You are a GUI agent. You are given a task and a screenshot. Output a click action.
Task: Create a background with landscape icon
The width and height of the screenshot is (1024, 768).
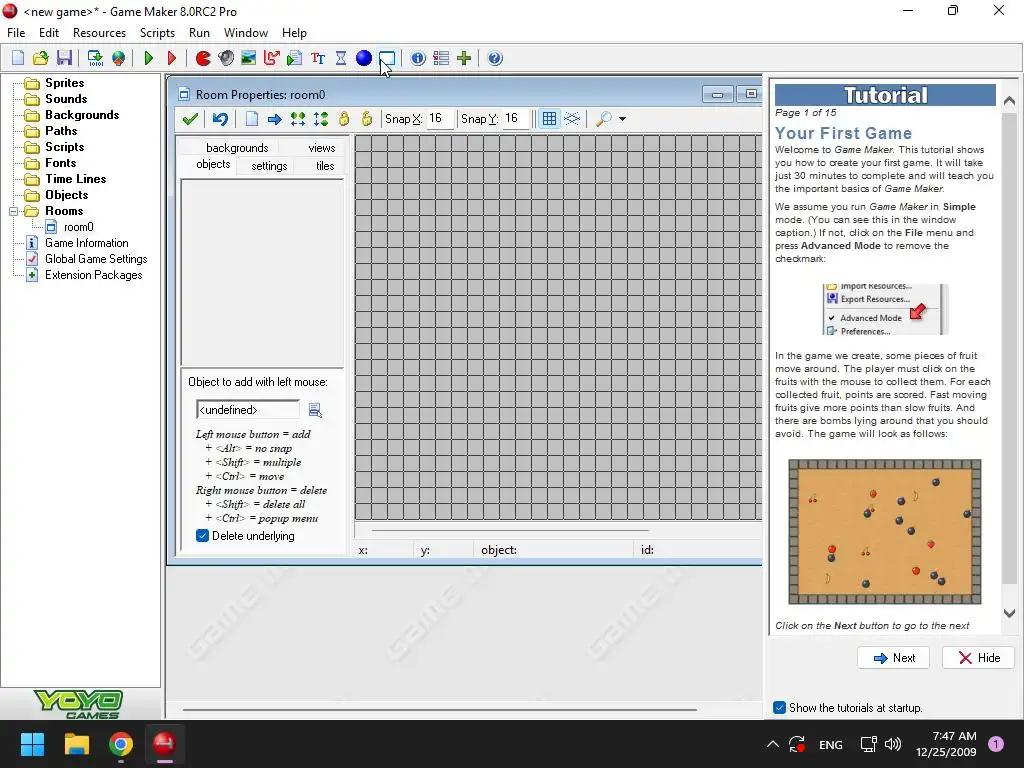click(x=248, y=58)
